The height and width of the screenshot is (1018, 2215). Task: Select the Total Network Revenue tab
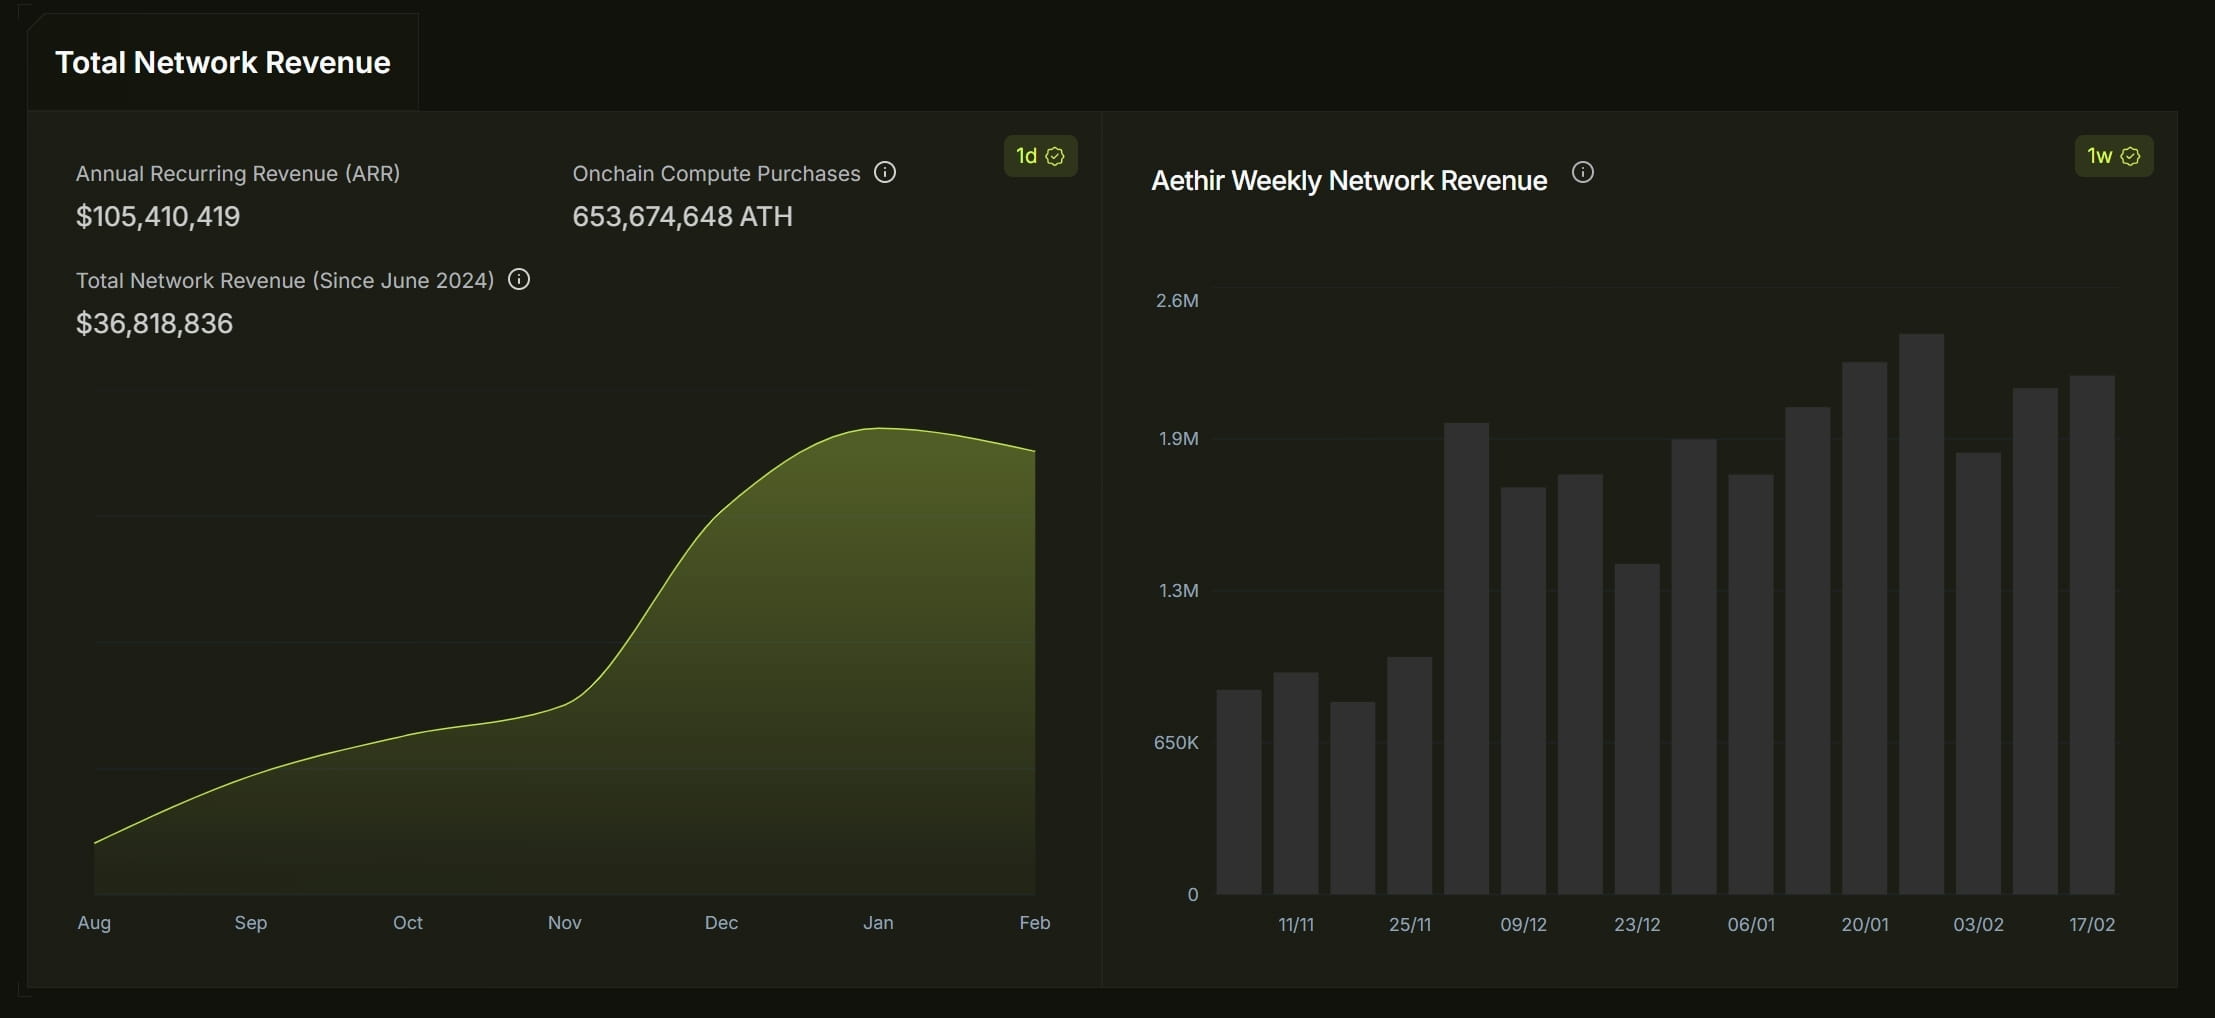tap(223, 62)
